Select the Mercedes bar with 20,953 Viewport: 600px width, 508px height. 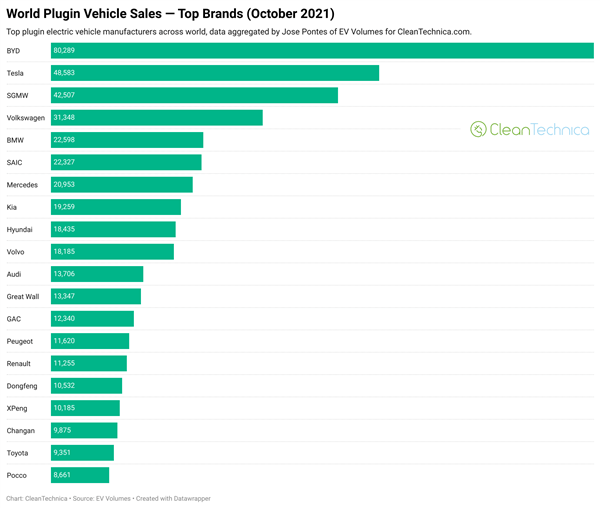pos(122,185)
